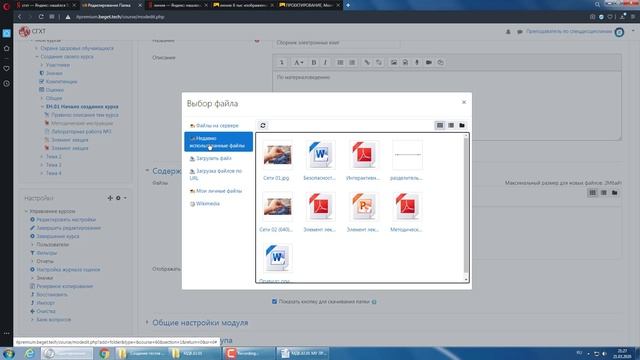Open the Настройки block gear menu
This screenshot has width=640, height=360.
pyautogui.click(x=120, y=198)
